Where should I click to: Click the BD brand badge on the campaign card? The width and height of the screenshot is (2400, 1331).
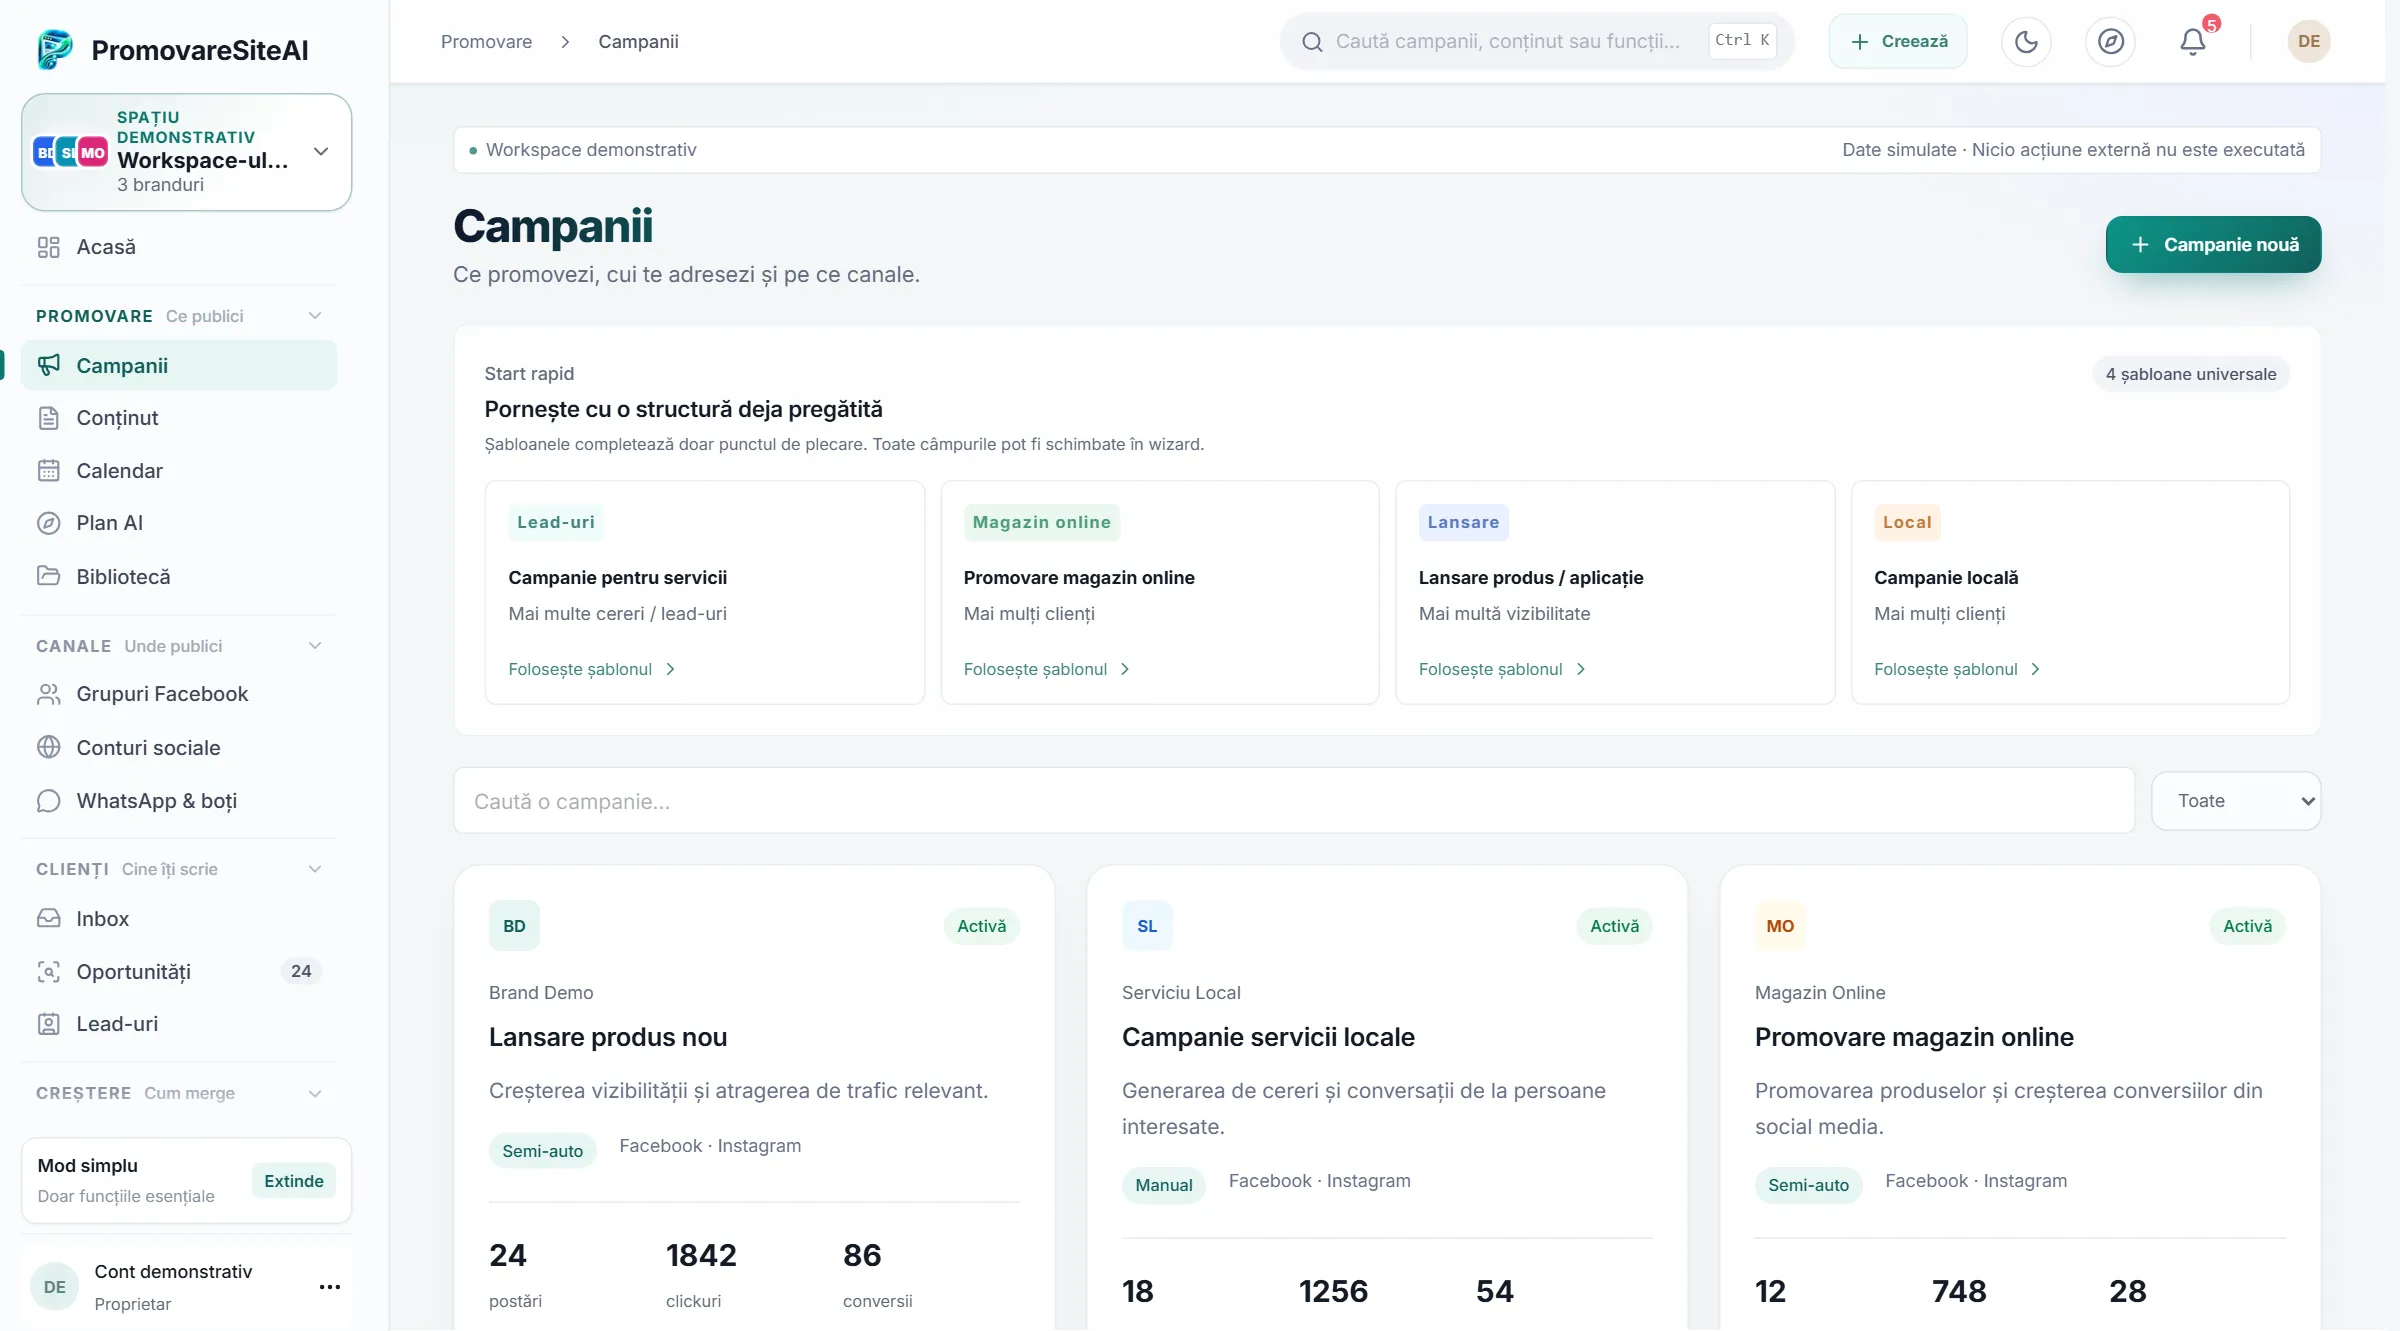tap(514, 926)
